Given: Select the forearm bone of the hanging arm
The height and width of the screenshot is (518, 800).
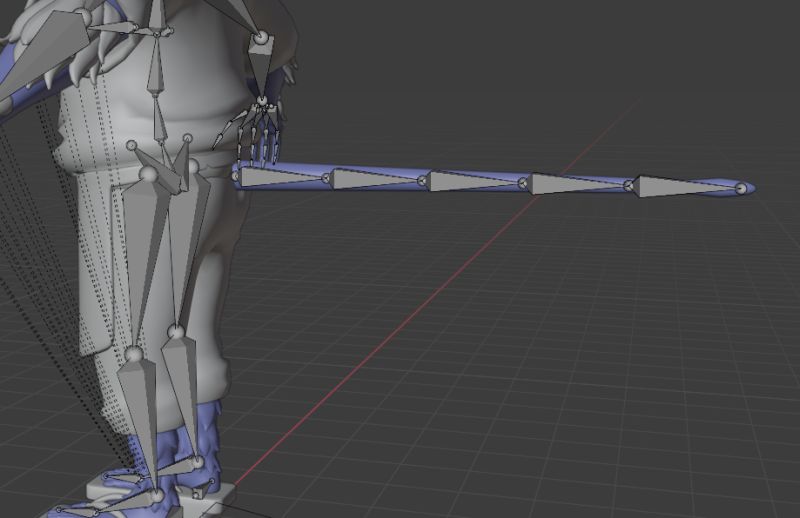Looking at the screenshot, I should tap(261, 66).
